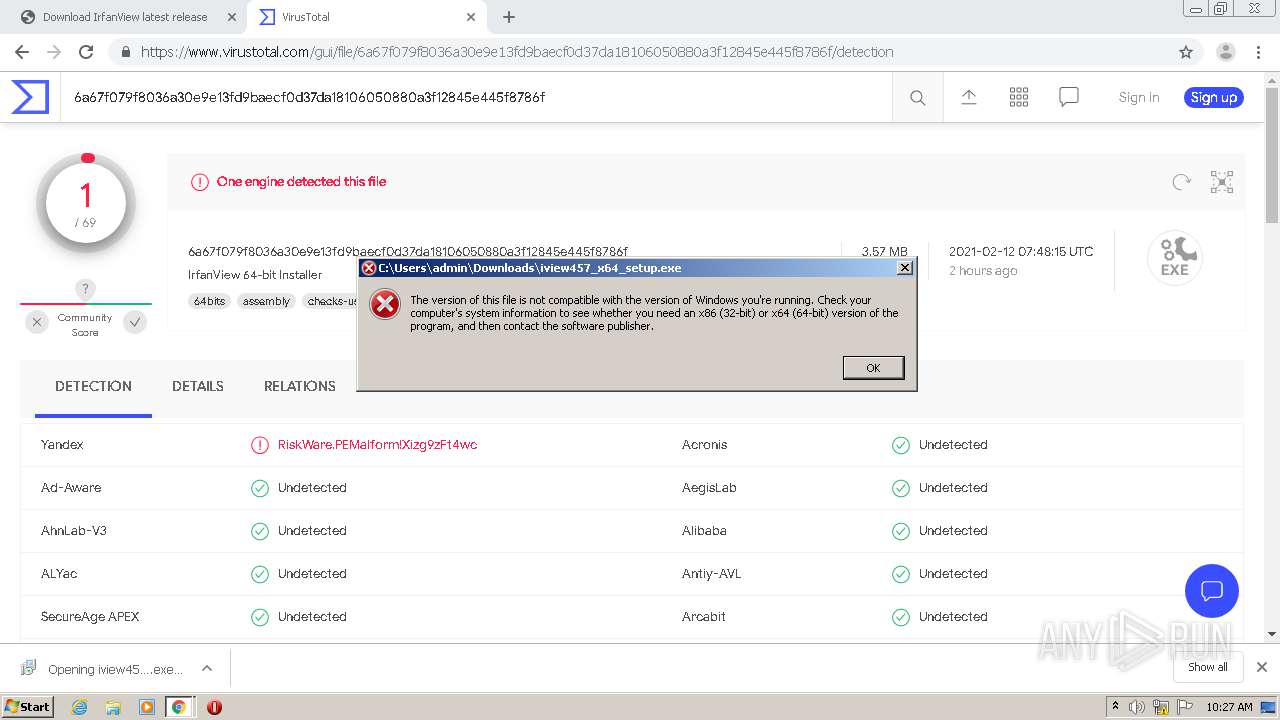Open the comments speech bubble icon
The width and height of the screenshot is (1280, 720).
click(1069, 97)
